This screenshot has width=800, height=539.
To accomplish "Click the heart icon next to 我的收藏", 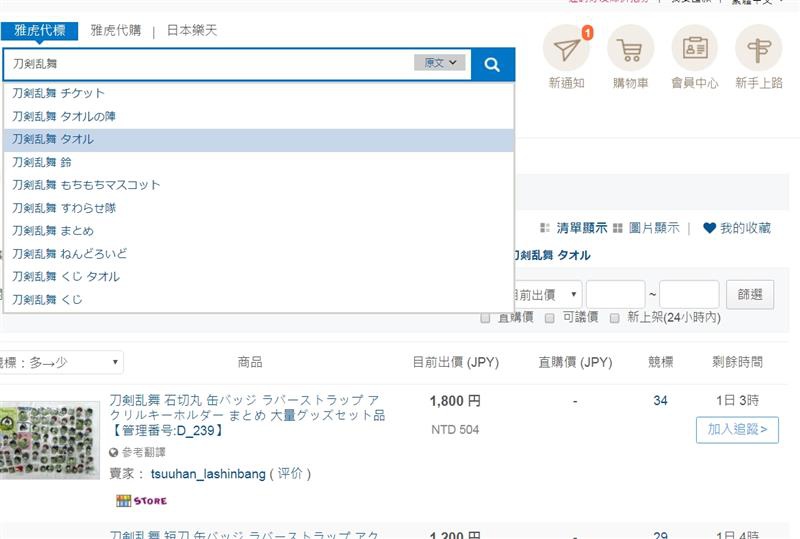I will tap(709, 228).
